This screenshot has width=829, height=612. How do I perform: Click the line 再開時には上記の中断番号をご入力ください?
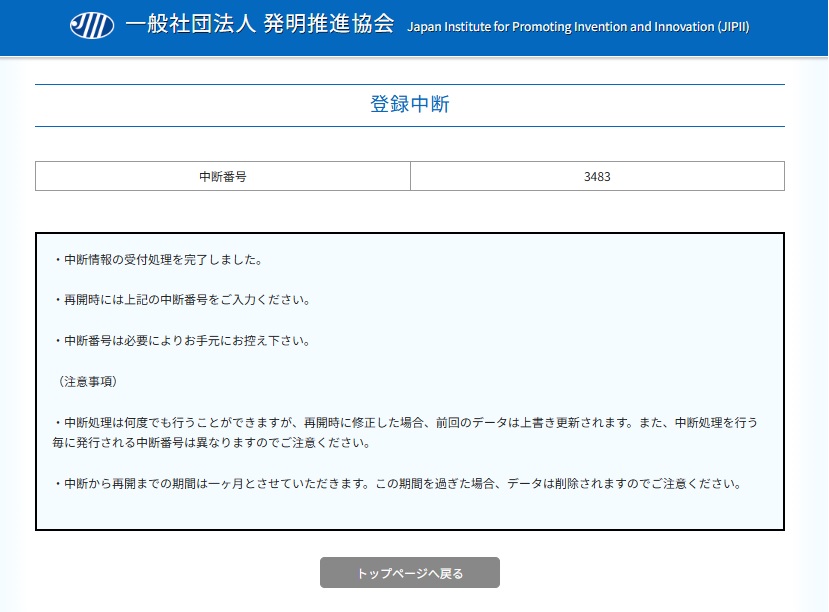click(x=182, y=300)
